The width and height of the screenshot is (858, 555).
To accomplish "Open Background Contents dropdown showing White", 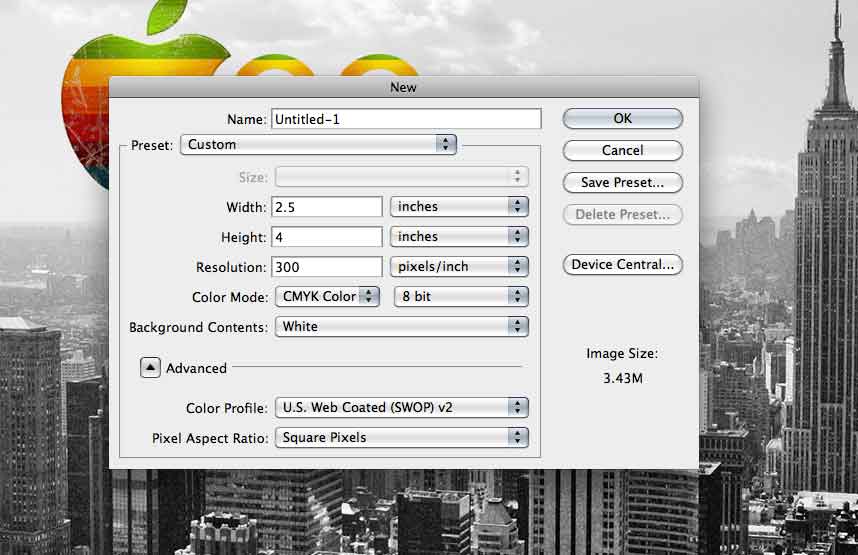I will [402, 327].
